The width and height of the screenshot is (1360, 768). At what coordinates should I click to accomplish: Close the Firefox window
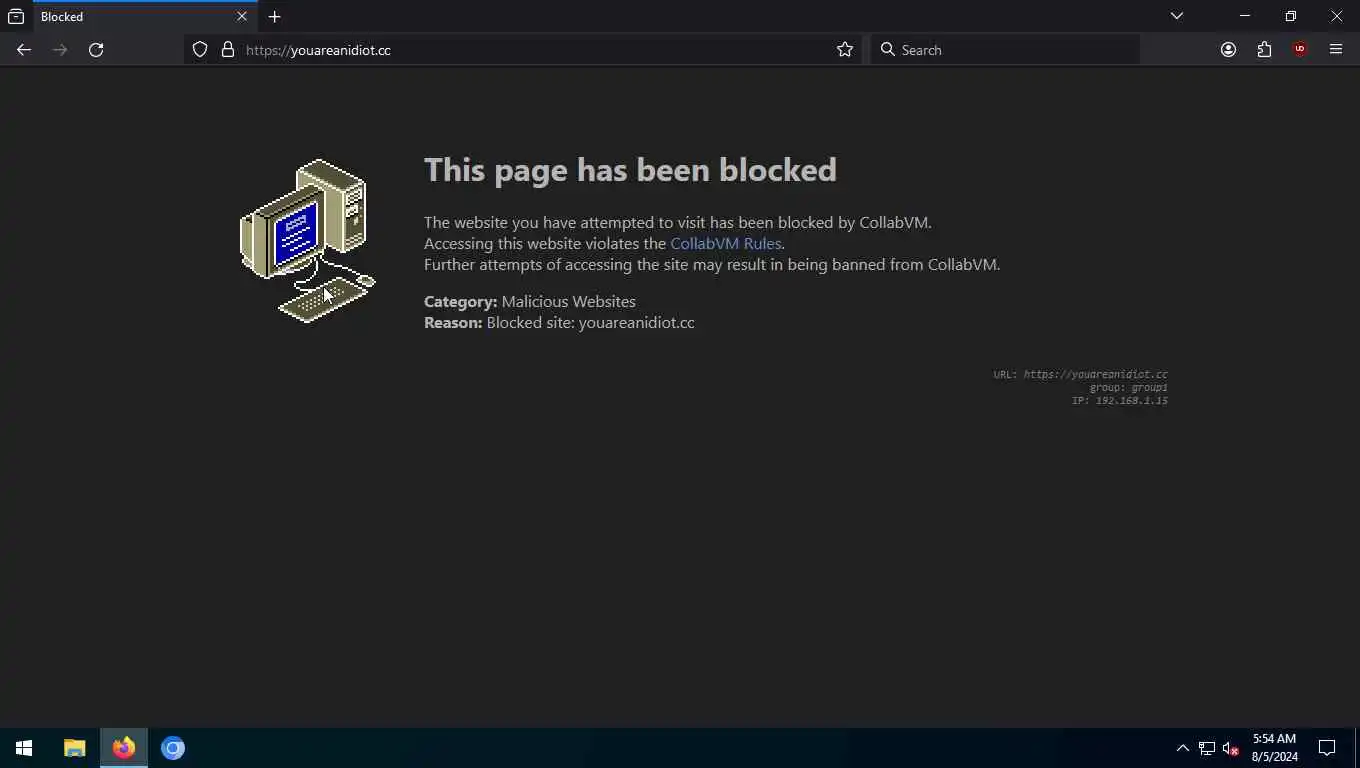click(x=1337, y=16)
